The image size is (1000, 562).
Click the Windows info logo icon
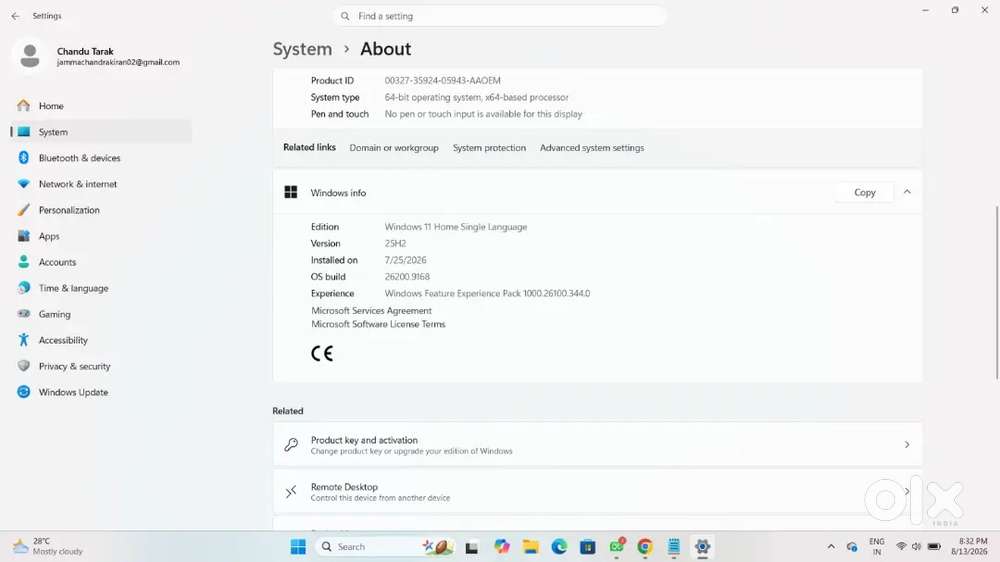tap(291, 193)
